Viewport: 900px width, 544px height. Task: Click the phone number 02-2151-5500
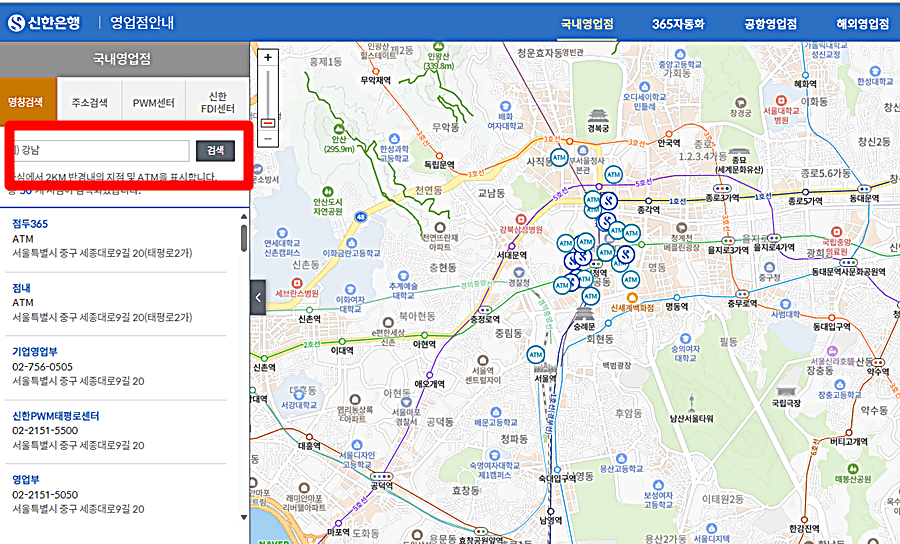point(45,430)
